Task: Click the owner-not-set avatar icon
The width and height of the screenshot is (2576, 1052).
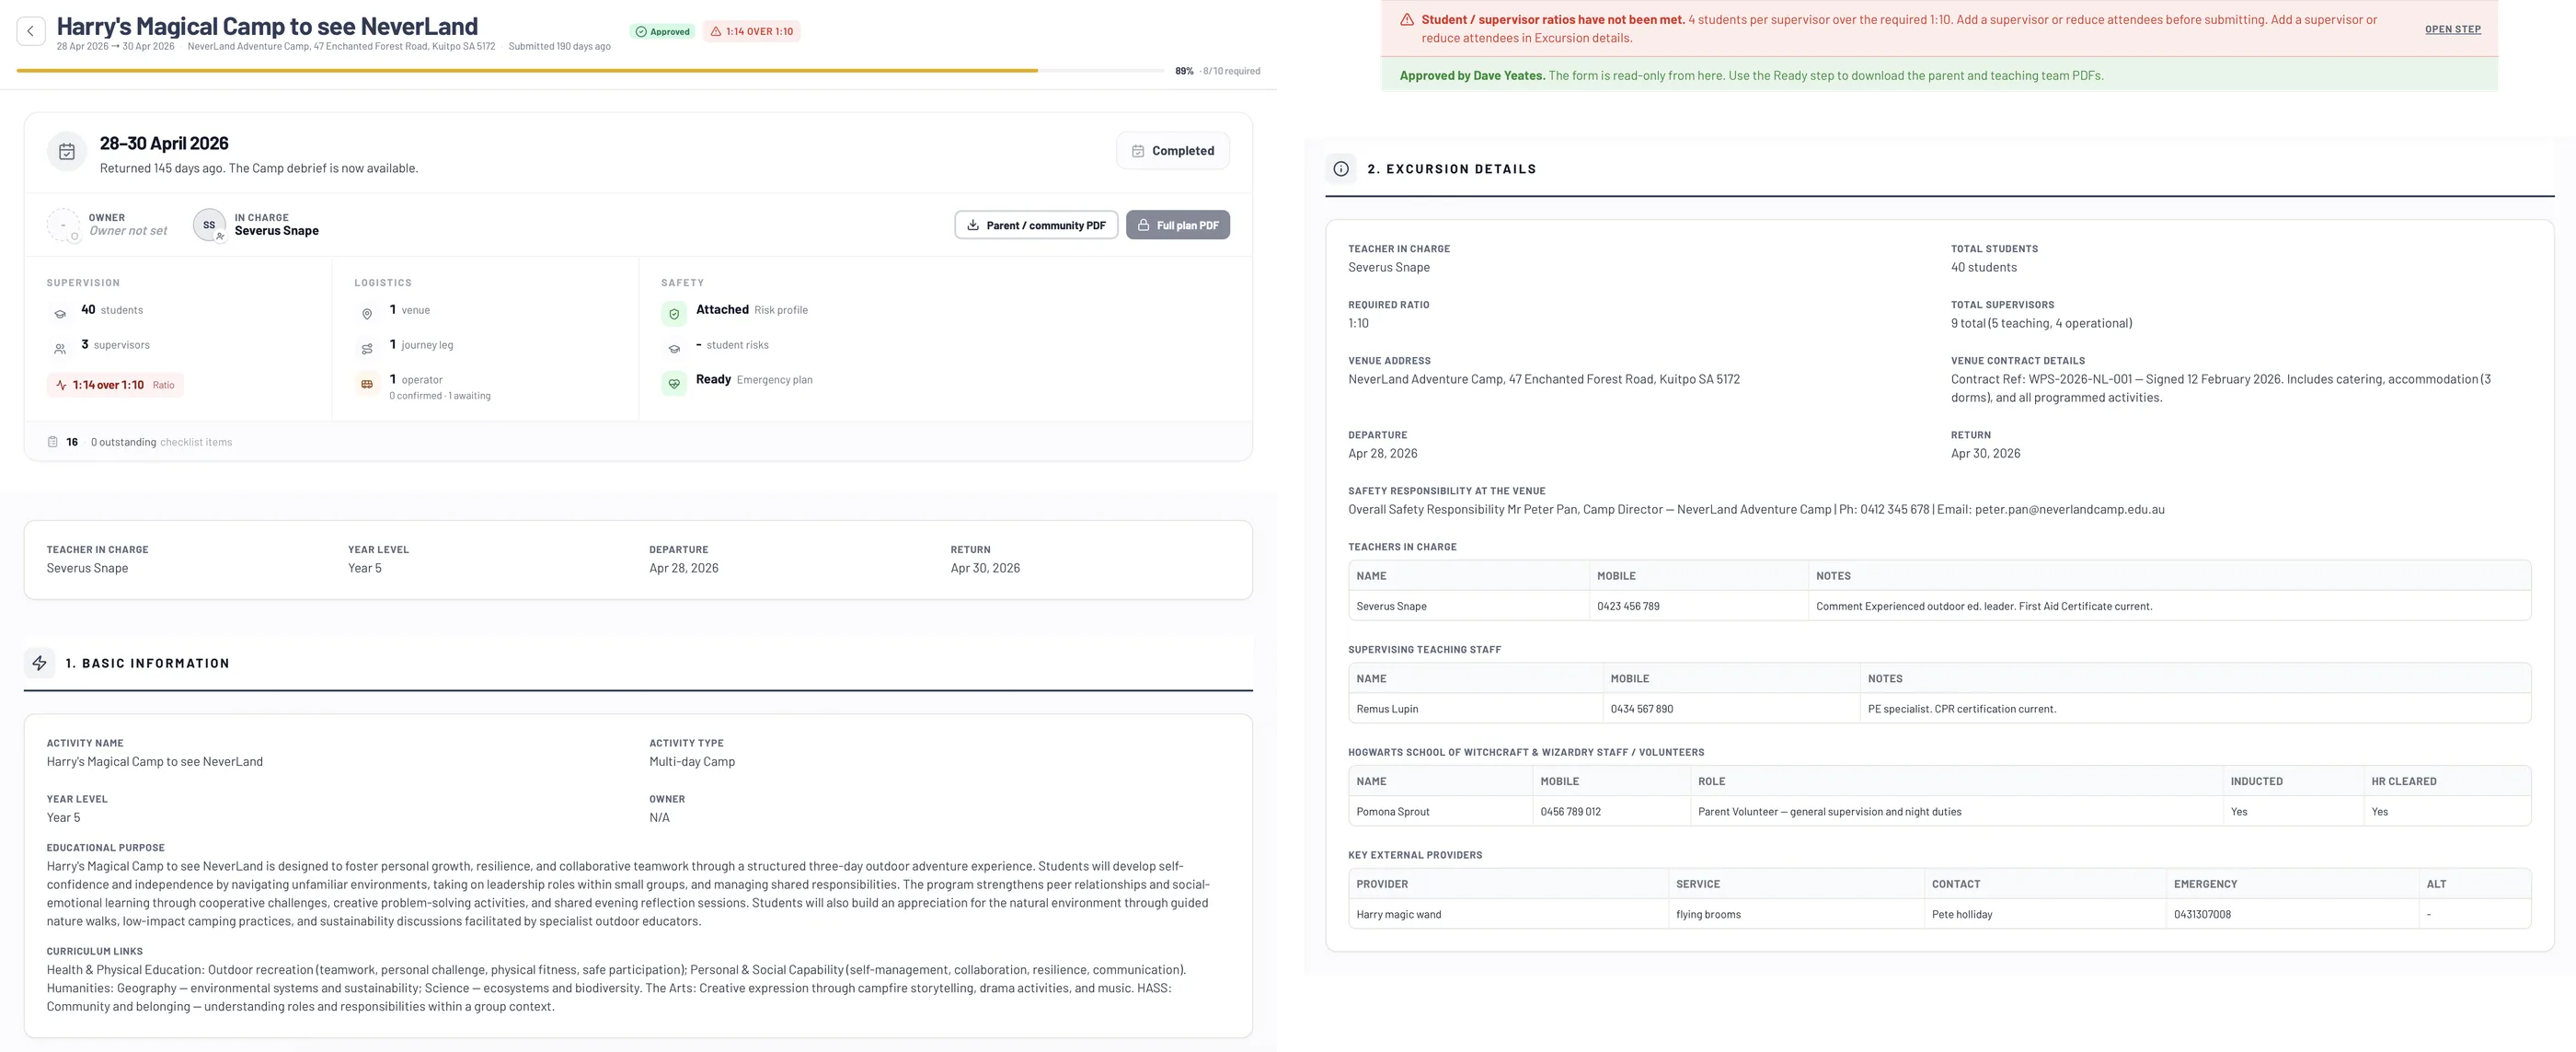Action: tap(63, 225)
